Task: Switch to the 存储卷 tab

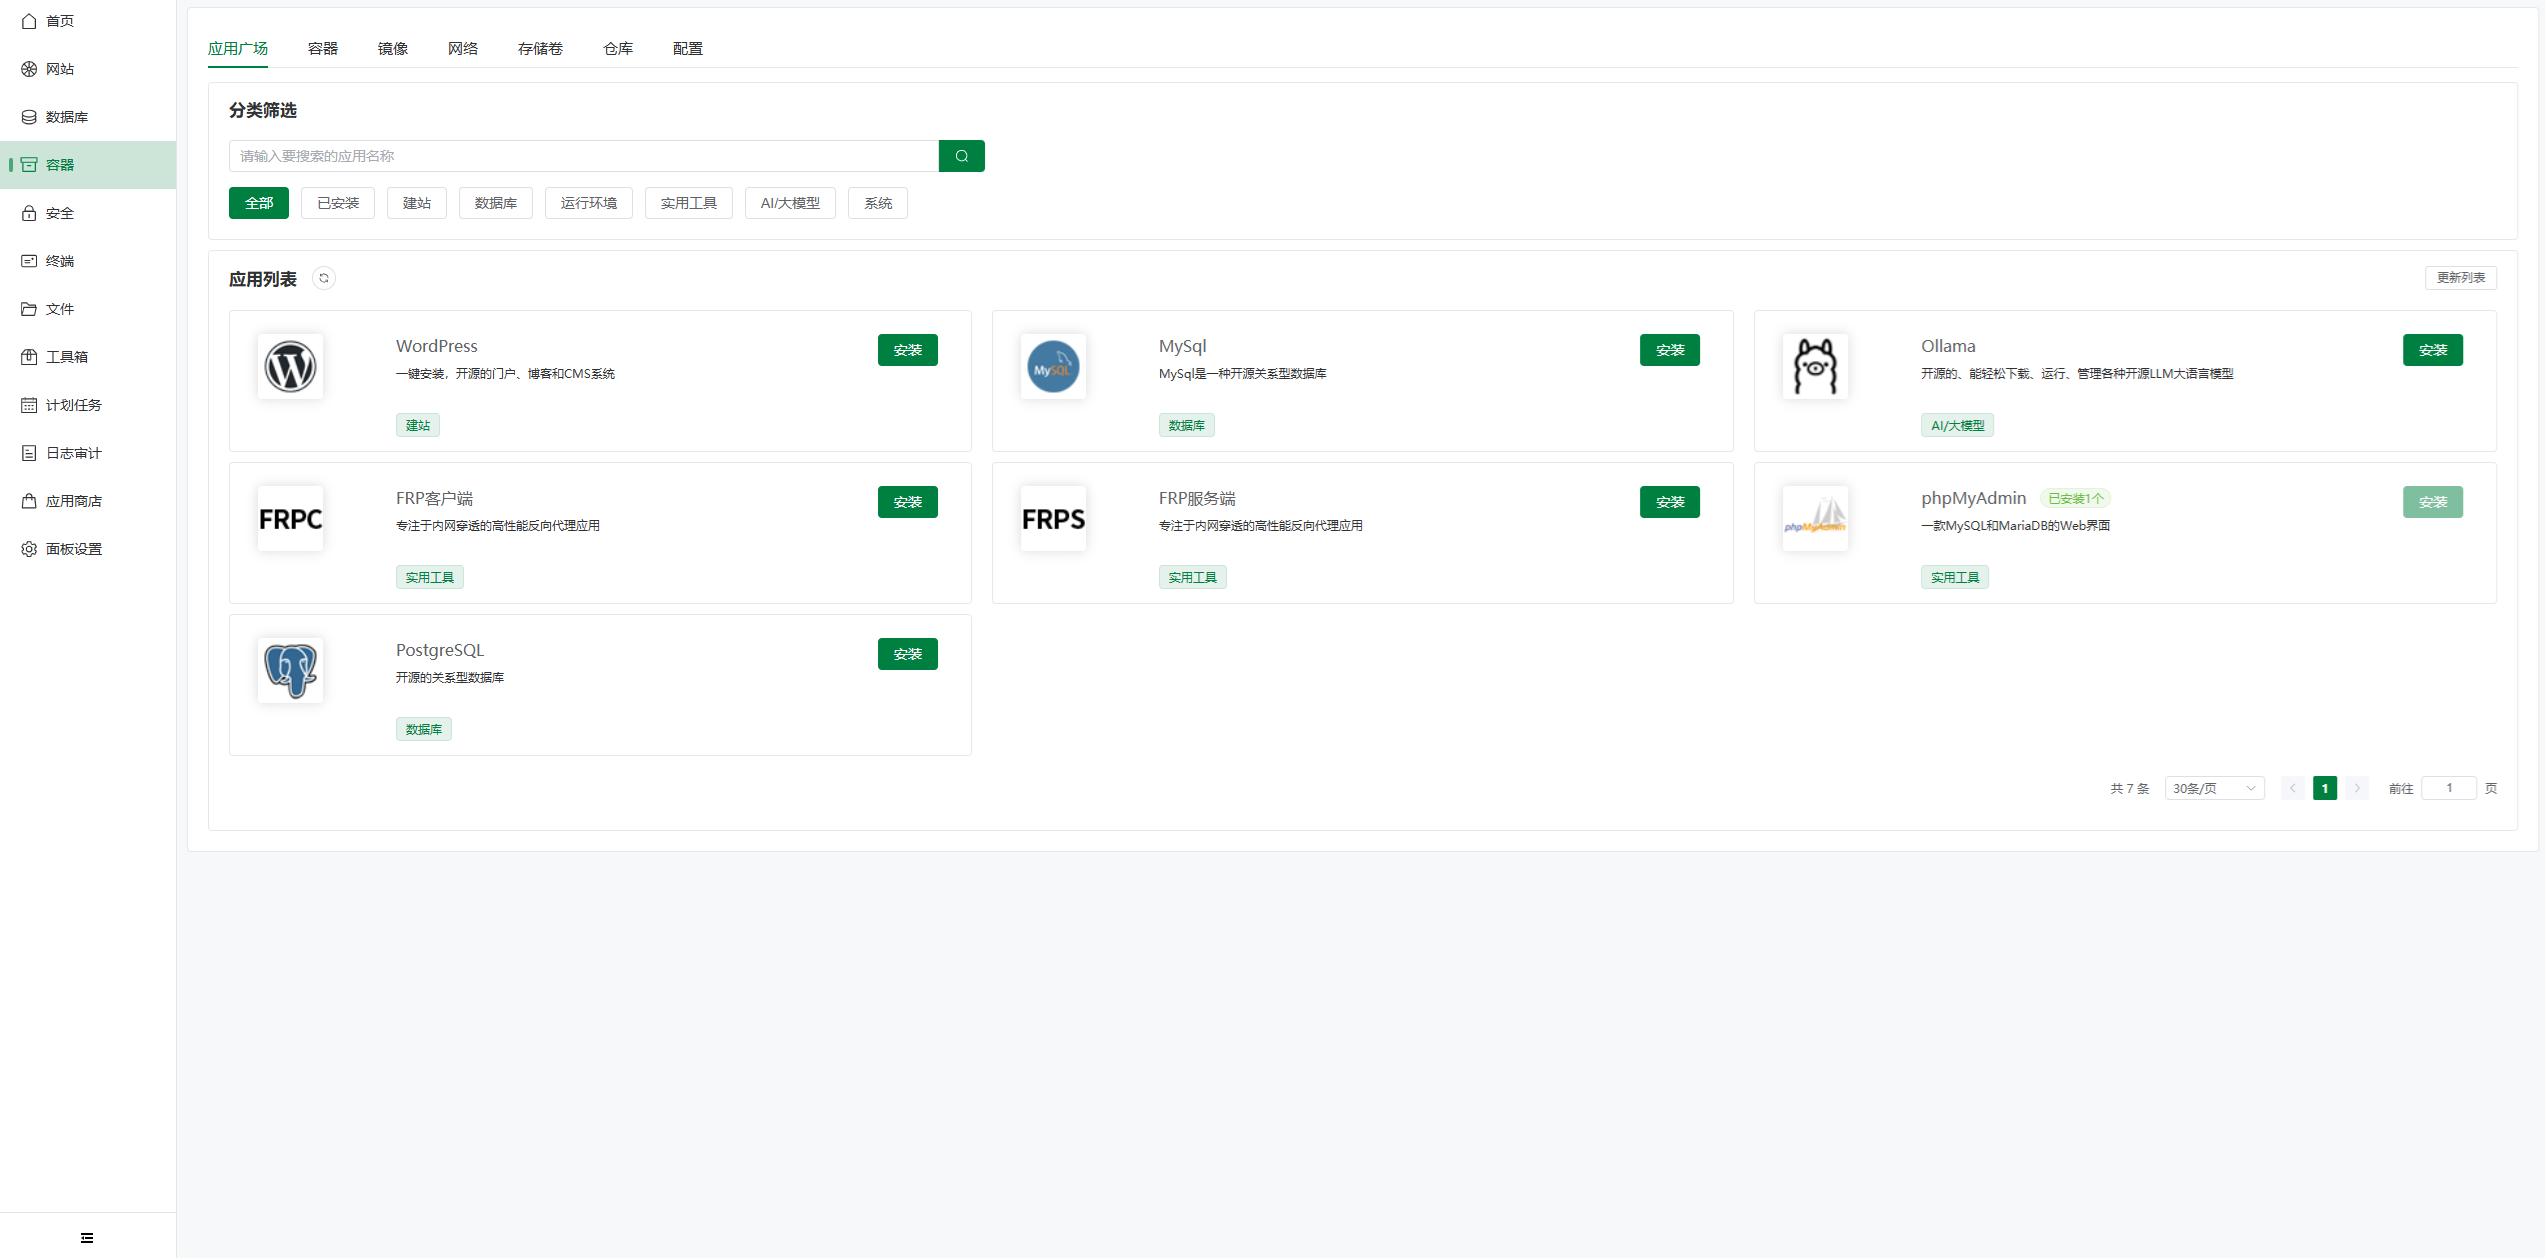Action: click(x=540, y=49)
